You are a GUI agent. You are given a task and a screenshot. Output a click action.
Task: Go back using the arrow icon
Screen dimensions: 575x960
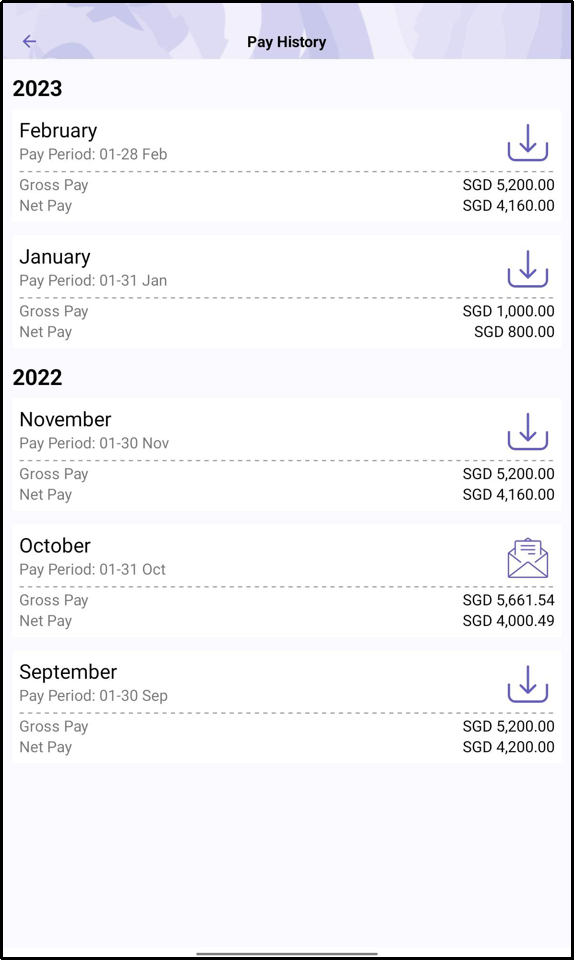tap(29, 42)
